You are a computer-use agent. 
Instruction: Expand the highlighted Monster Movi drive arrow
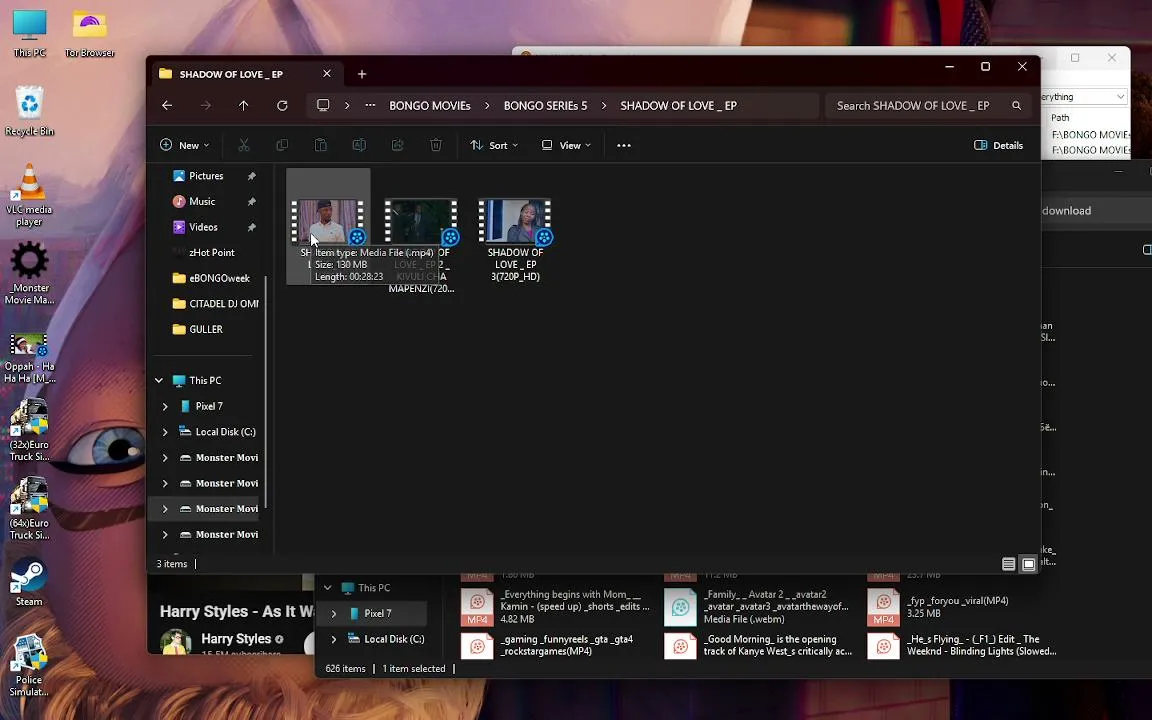[x=165, y=508]
